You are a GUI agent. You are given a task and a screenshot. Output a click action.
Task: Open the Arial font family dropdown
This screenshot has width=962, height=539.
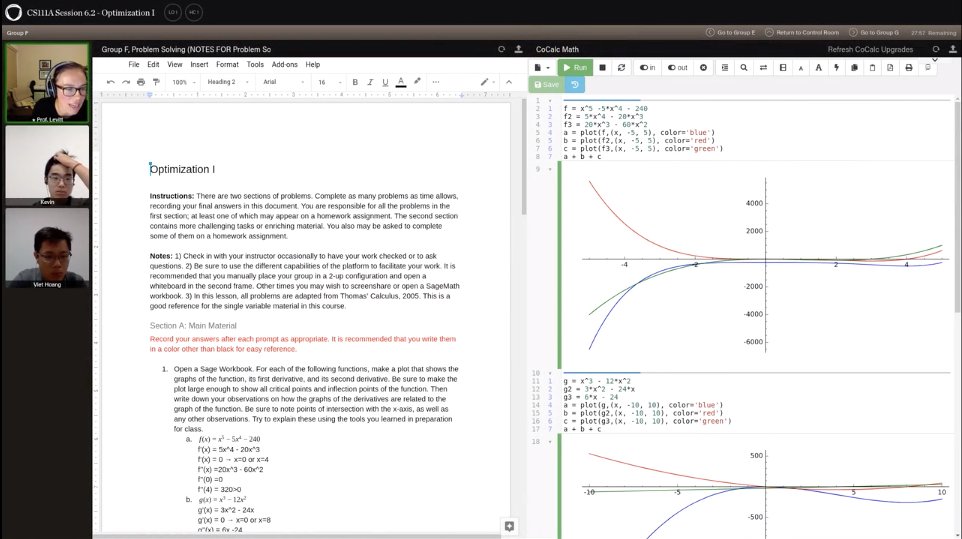tap(283, 82)
